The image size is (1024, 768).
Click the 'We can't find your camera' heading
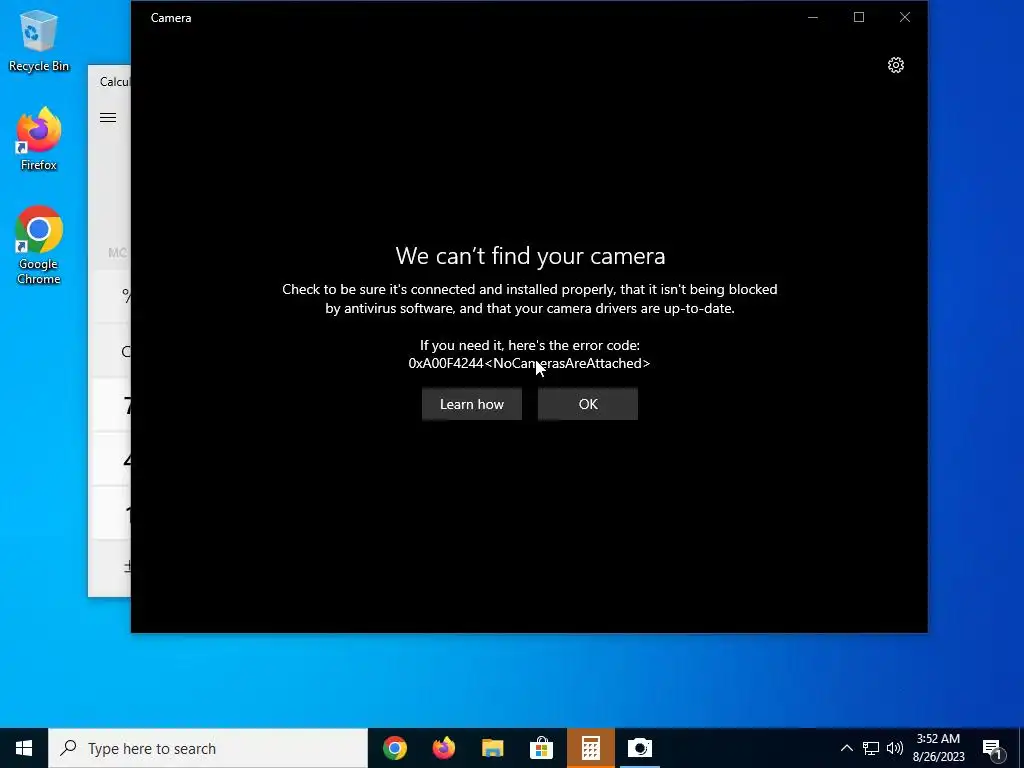click(x=530, y=256)
